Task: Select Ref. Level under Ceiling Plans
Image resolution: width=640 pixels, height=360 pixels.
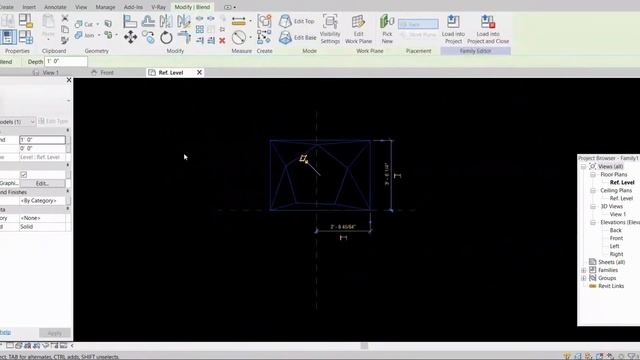Action: [x=621, y=198]
